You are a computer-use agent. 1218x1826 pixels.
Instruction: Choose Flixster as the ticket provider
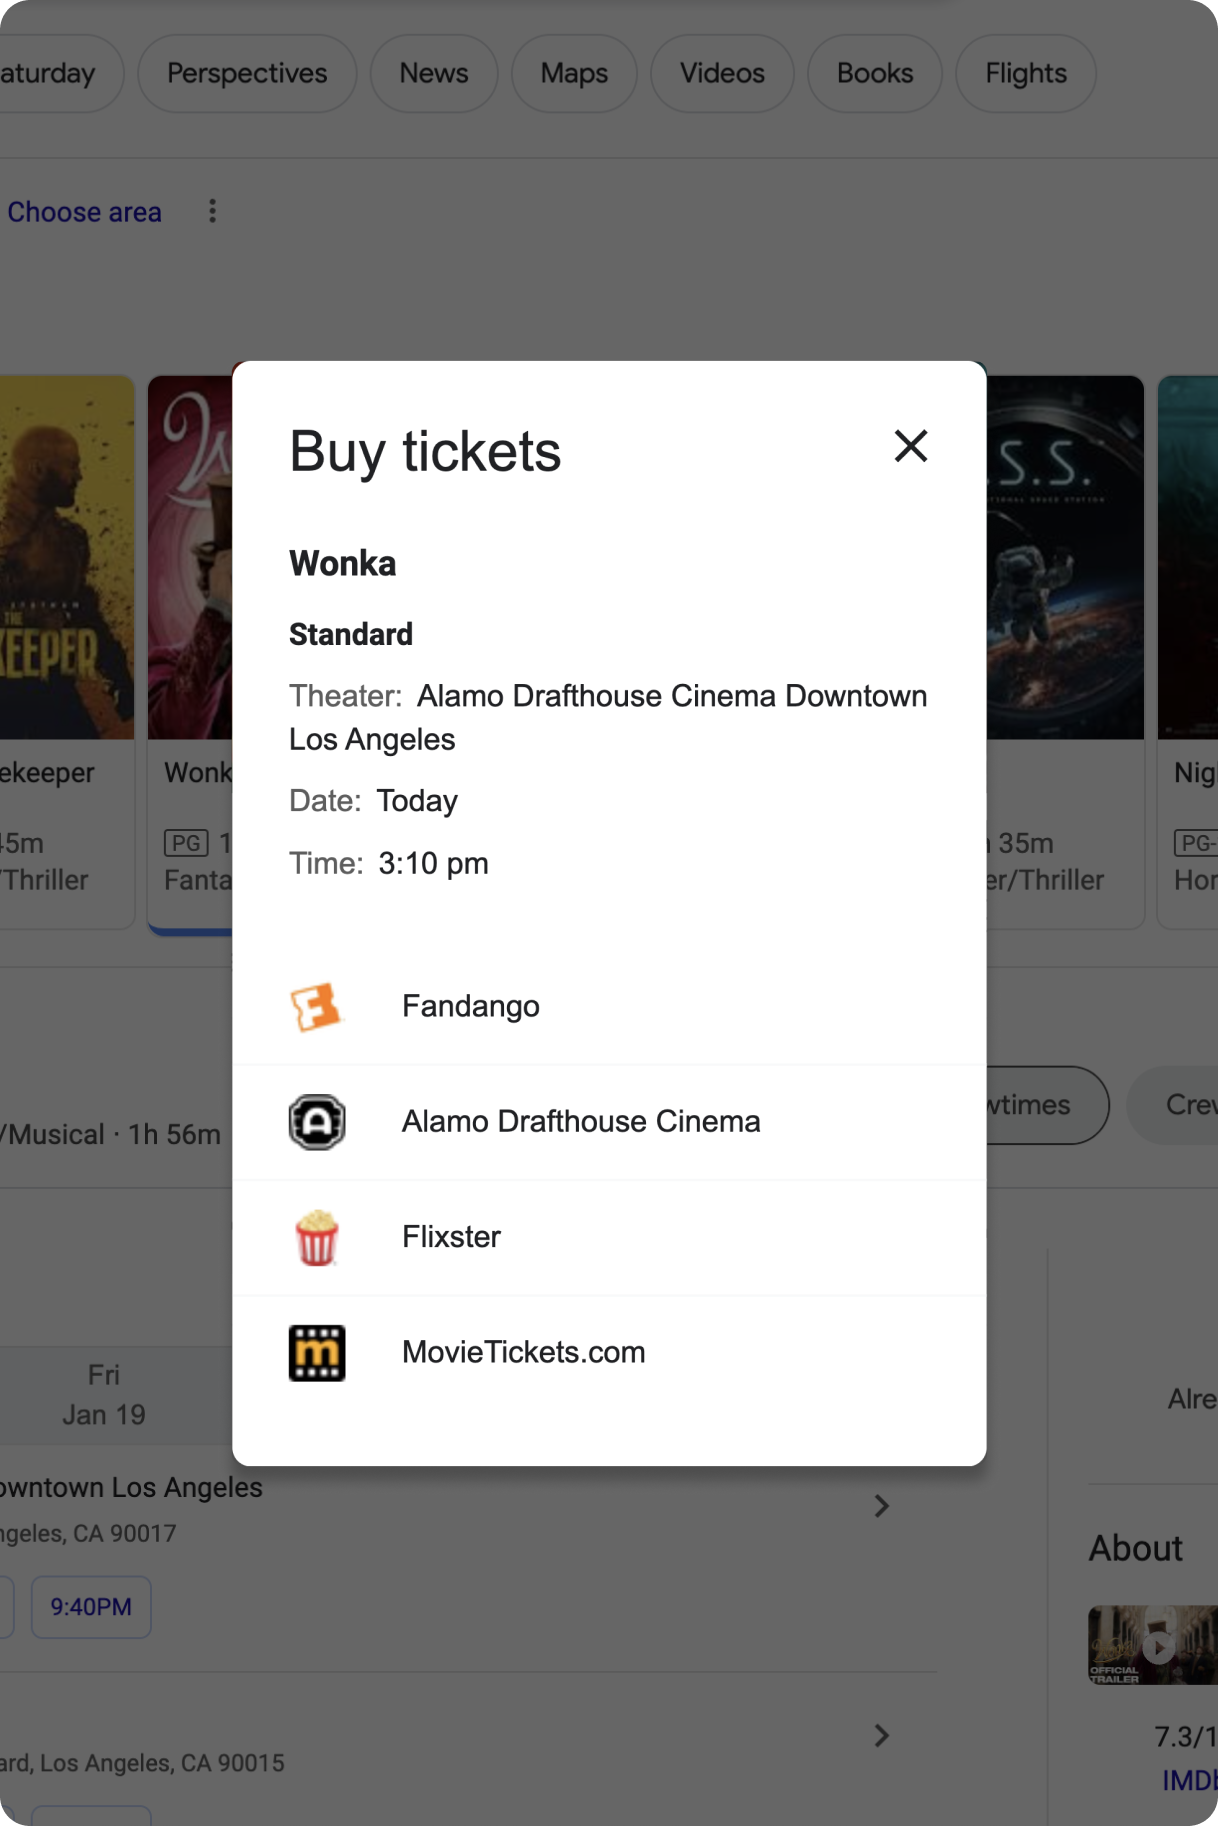450,1237
